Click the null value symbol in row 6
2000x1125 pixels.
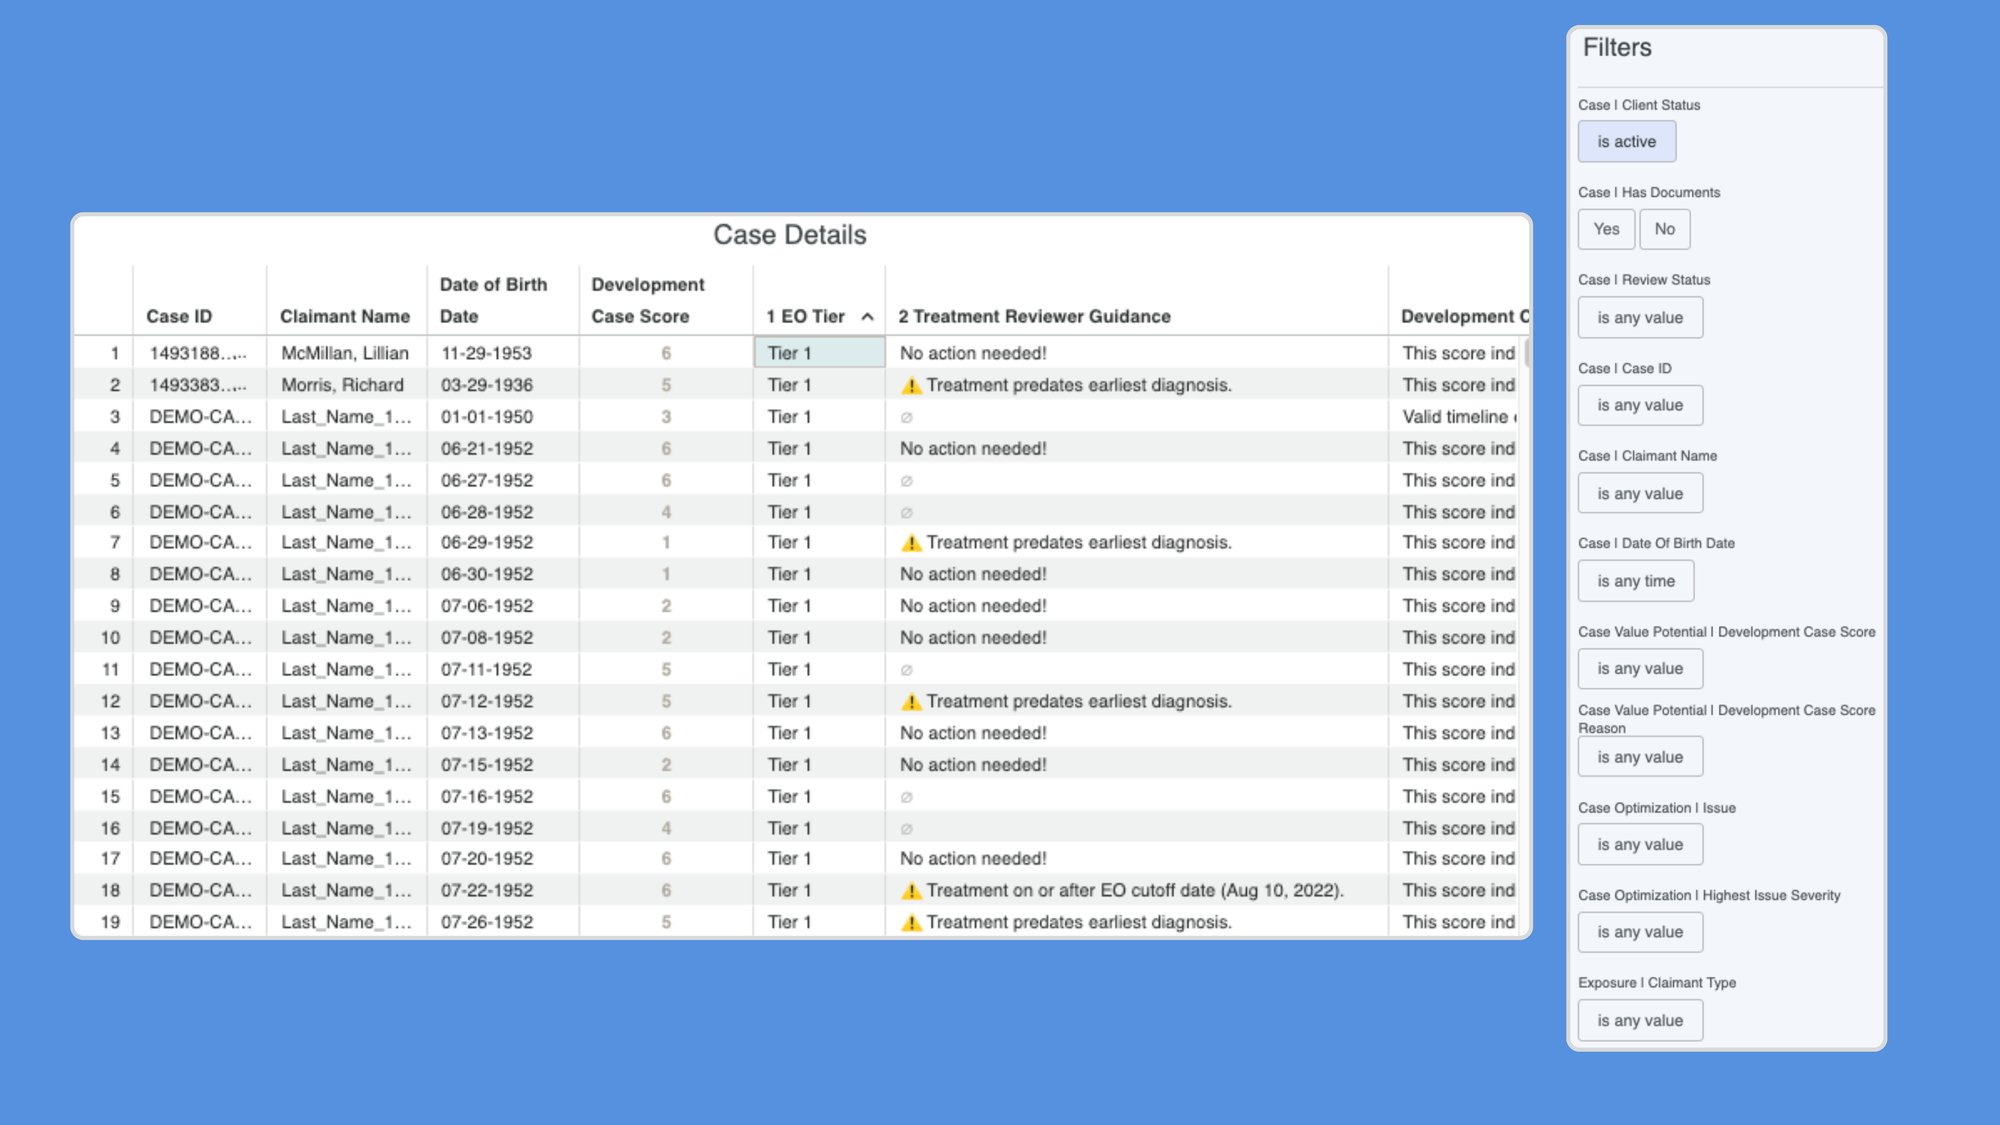tap(906, 513)
